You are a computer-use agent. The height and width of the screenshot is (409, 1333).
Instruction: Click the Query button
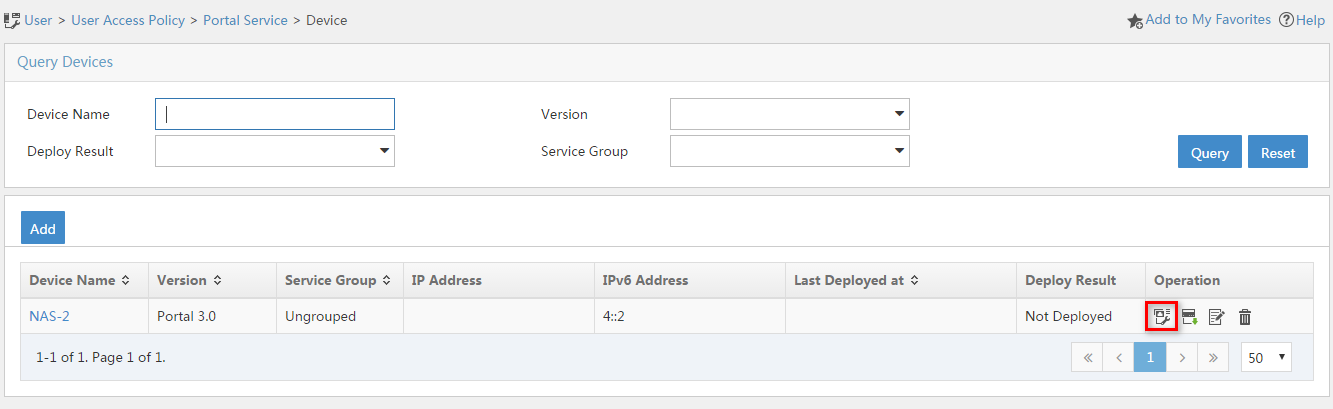[x=1210, y=153]
